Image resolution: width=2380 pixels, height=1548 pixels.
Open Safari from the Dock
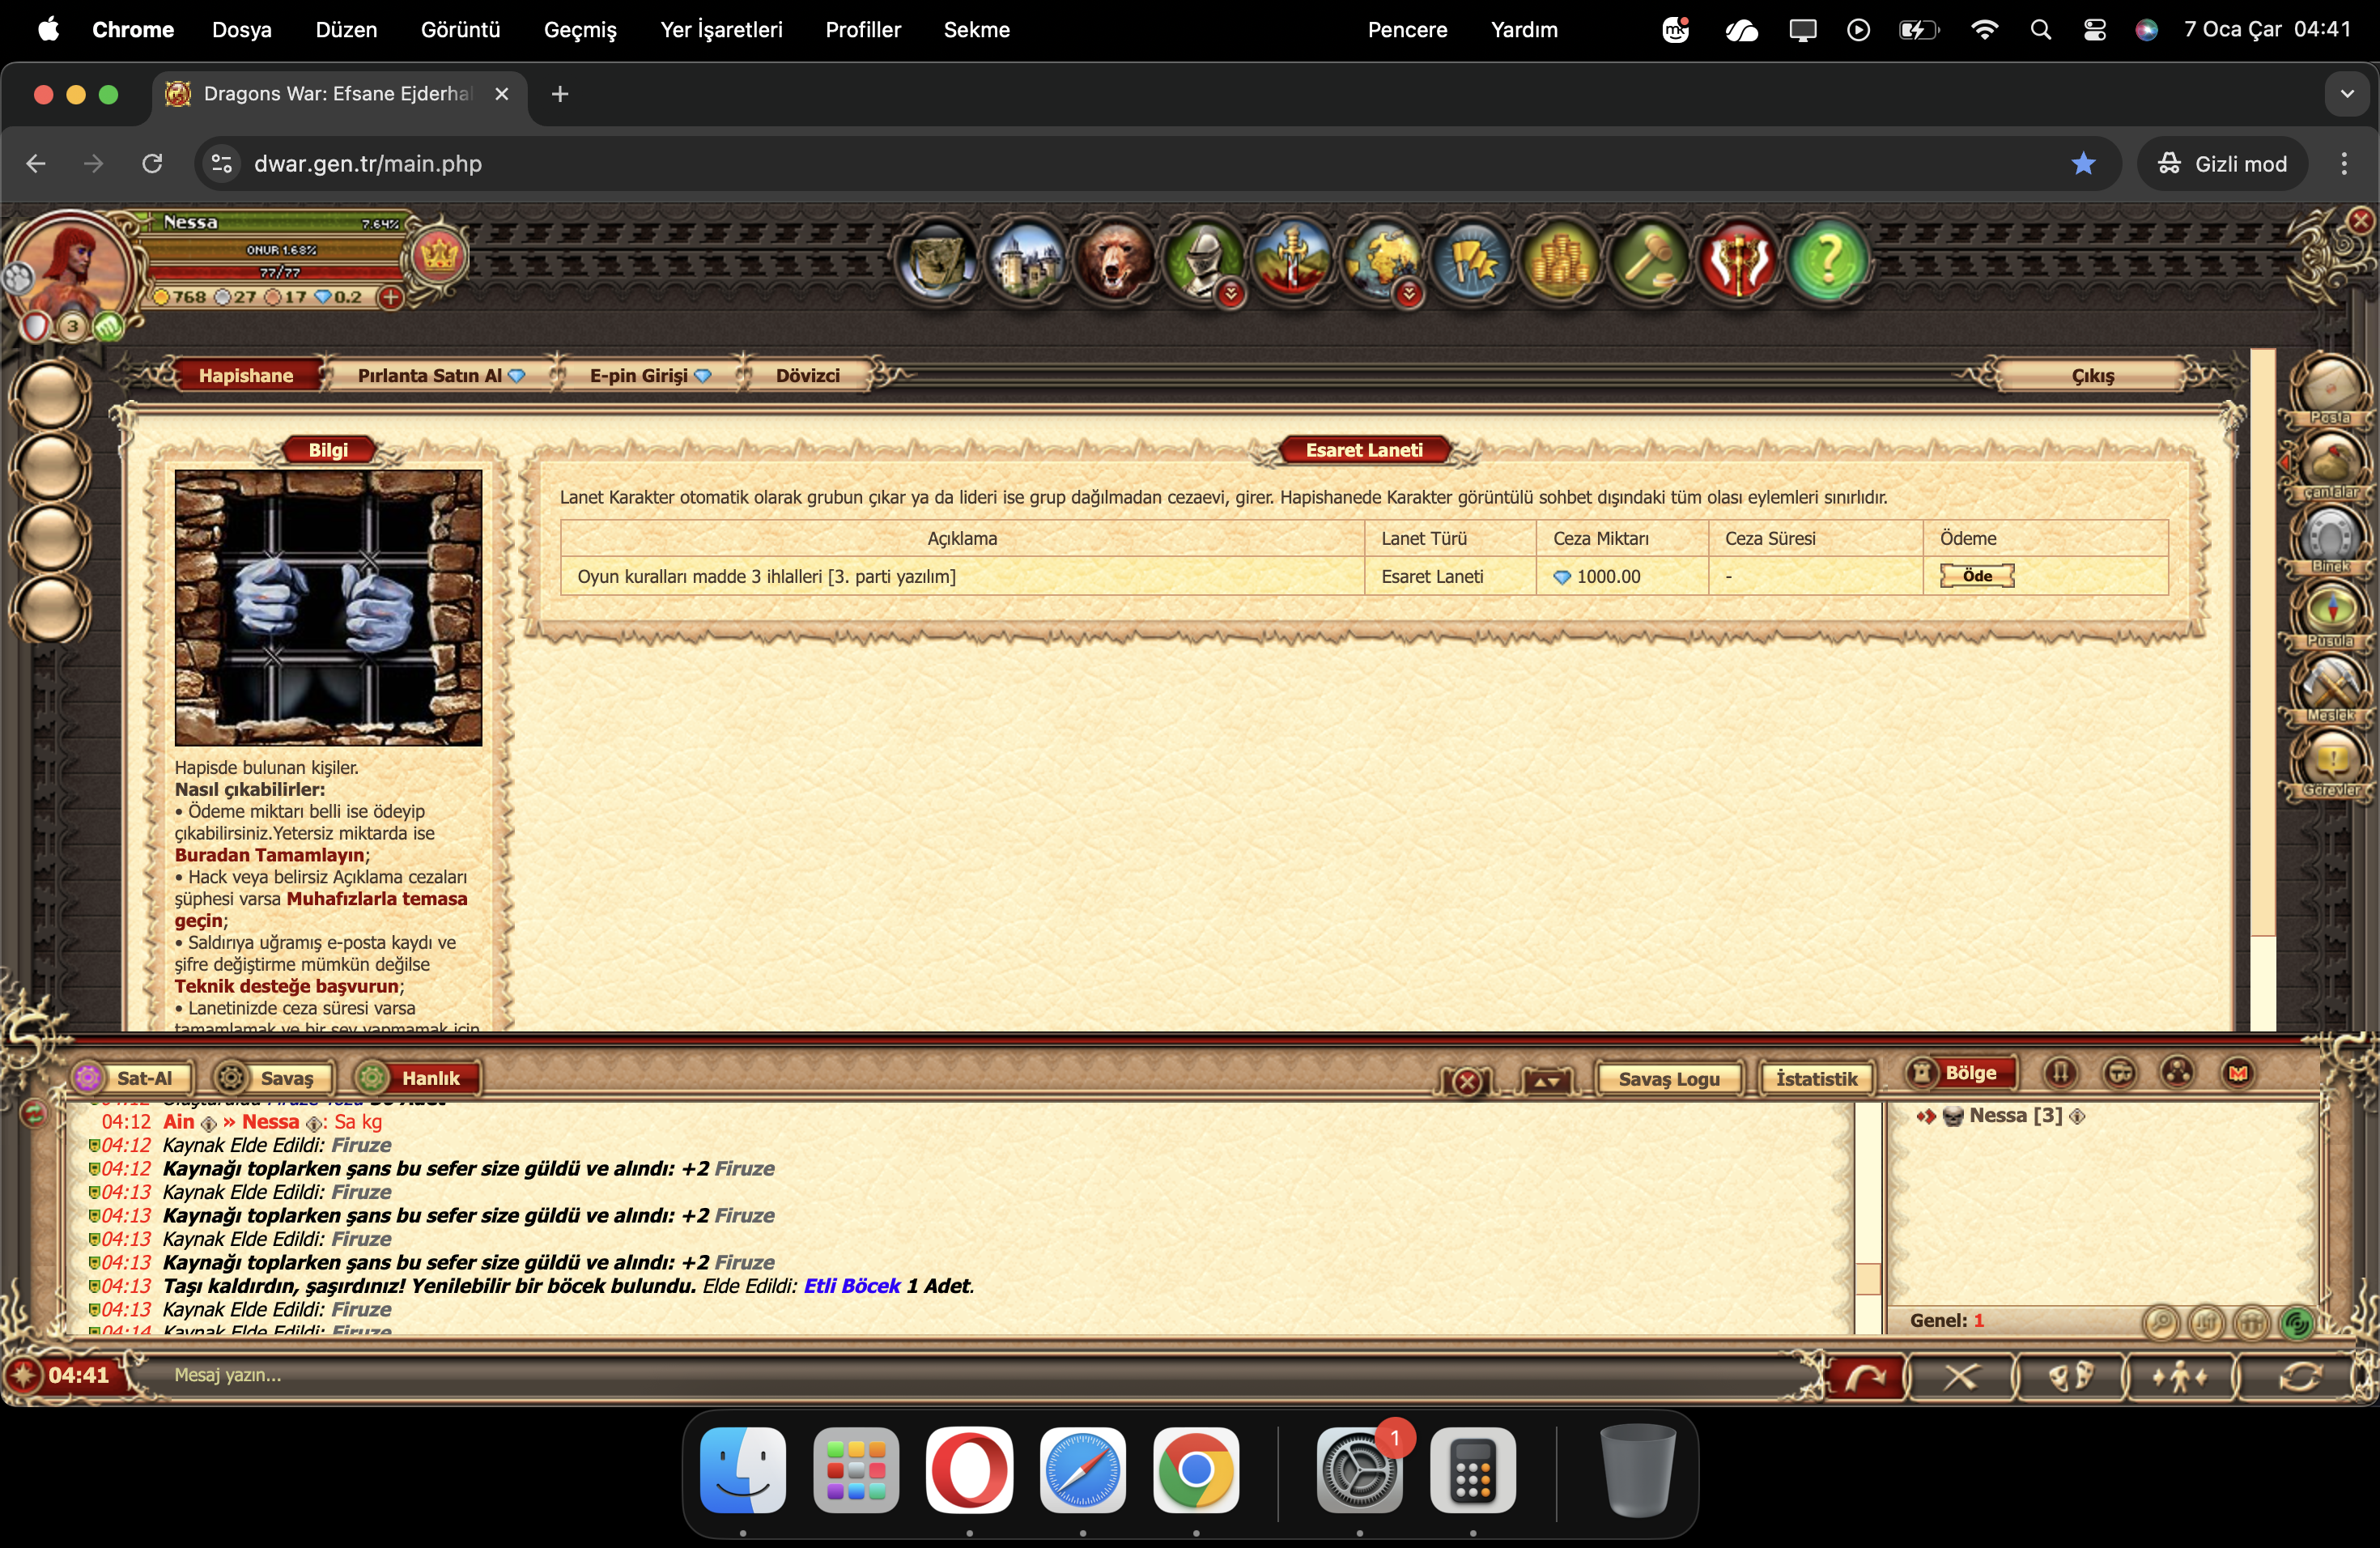1082,1470
